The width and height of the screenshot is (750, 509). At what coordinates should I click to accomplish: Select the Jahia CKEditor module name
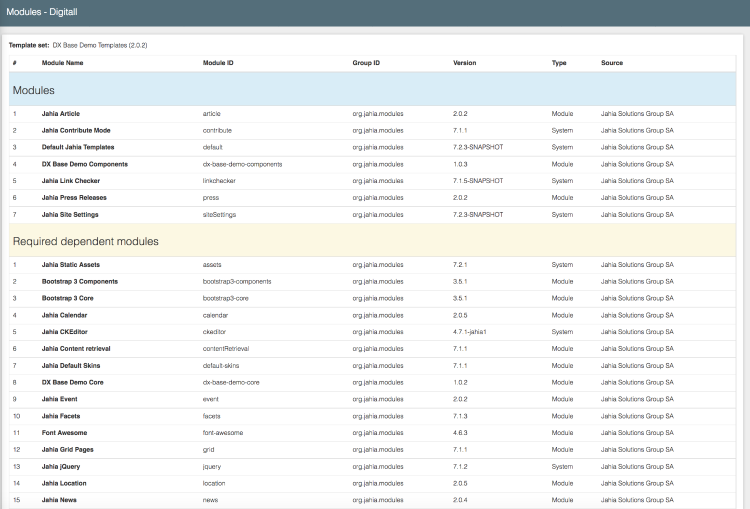65,332
